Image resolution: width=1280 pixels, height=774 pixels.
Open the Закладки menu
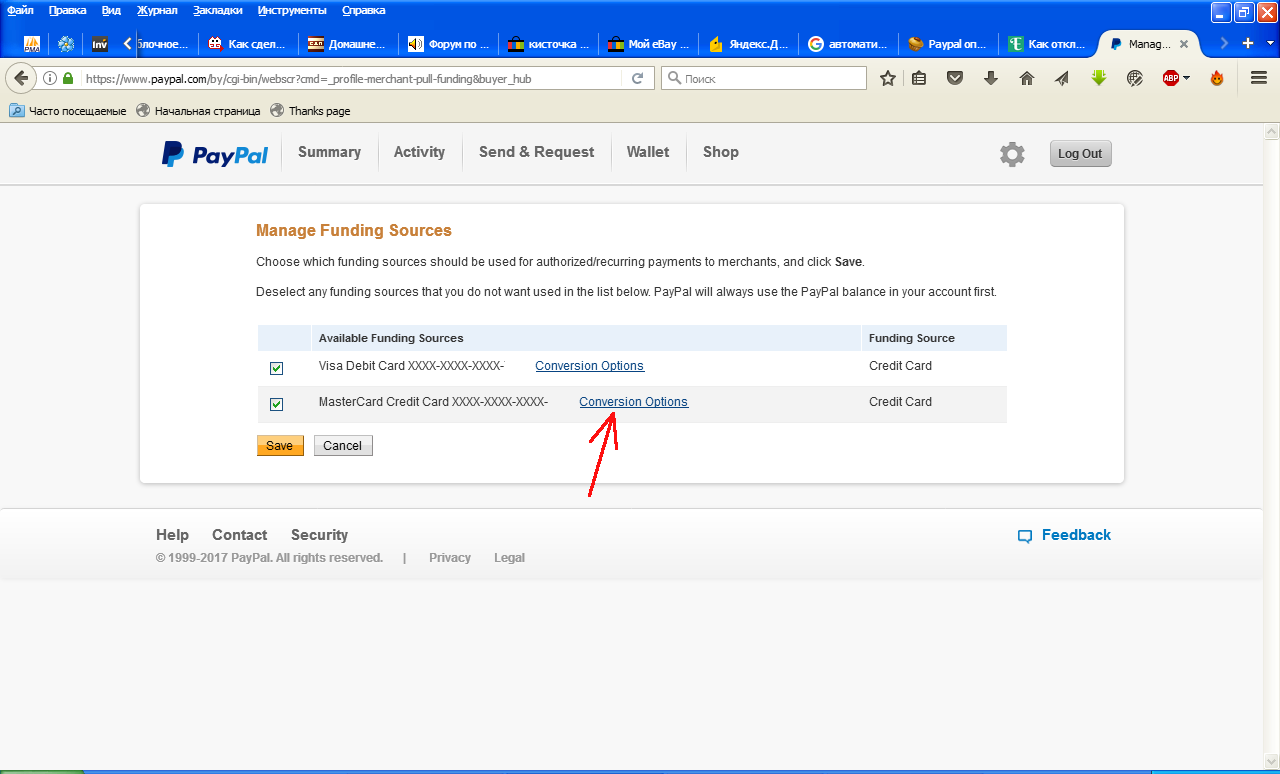click(x=218, y=10)
